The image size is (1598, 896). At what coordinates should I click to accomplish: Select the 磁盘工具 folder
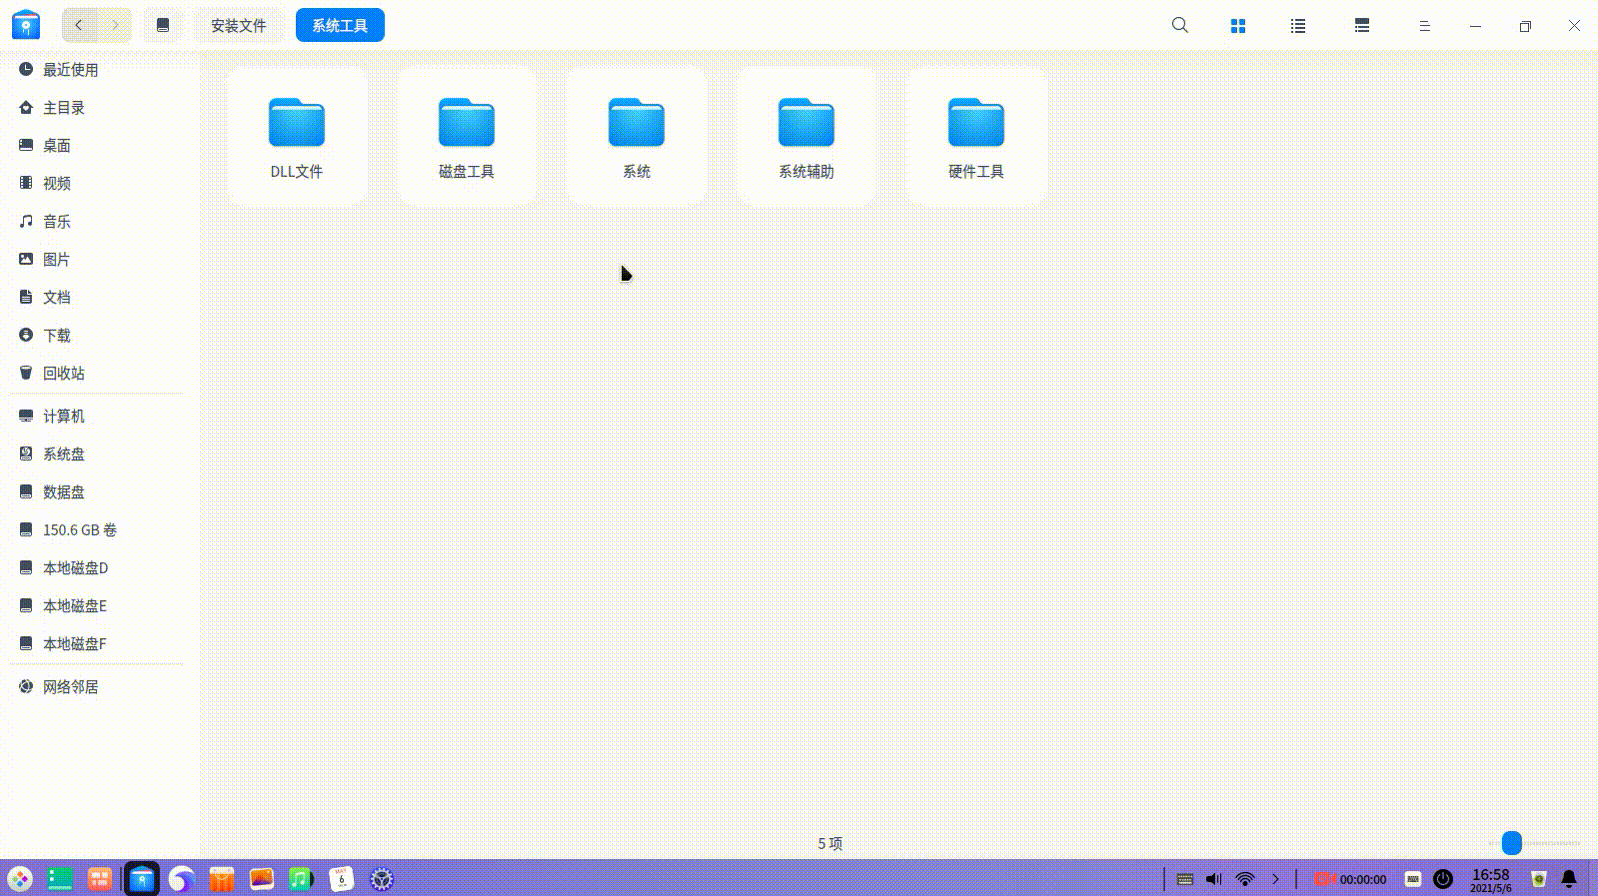tap(467, 137)
